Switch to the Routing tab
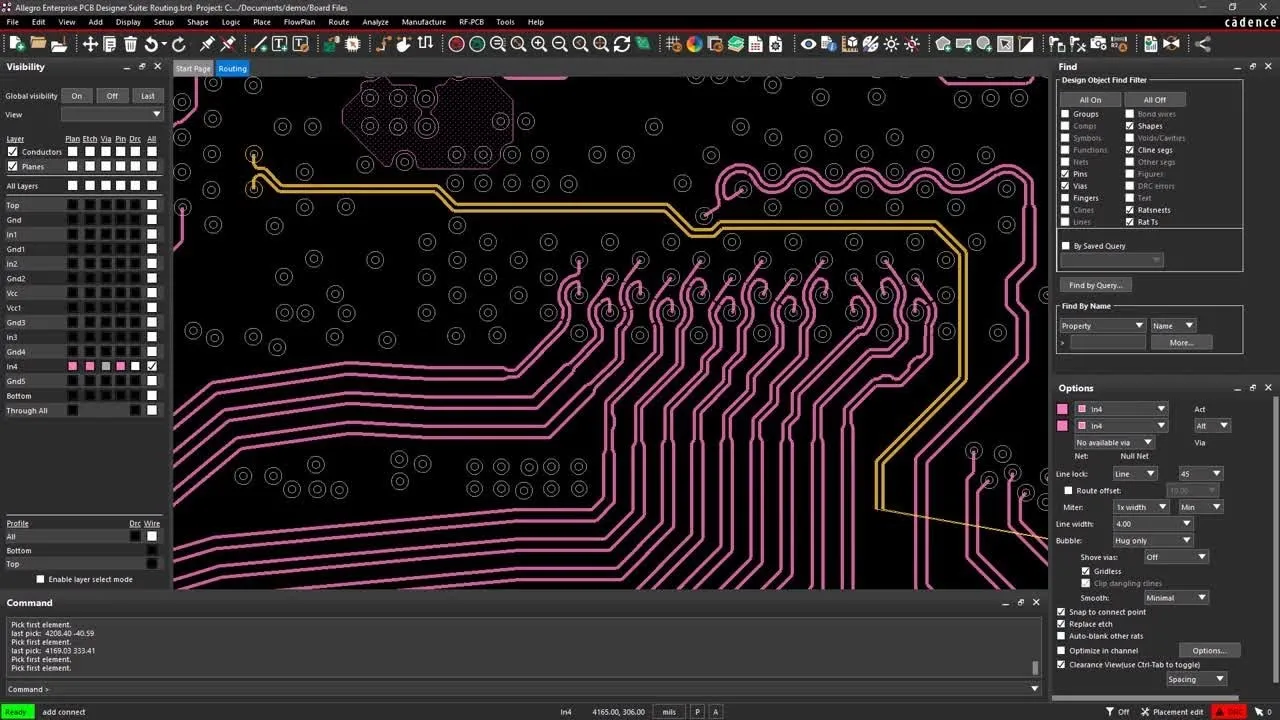This screenshot has width=1280, height=720. 232,68
